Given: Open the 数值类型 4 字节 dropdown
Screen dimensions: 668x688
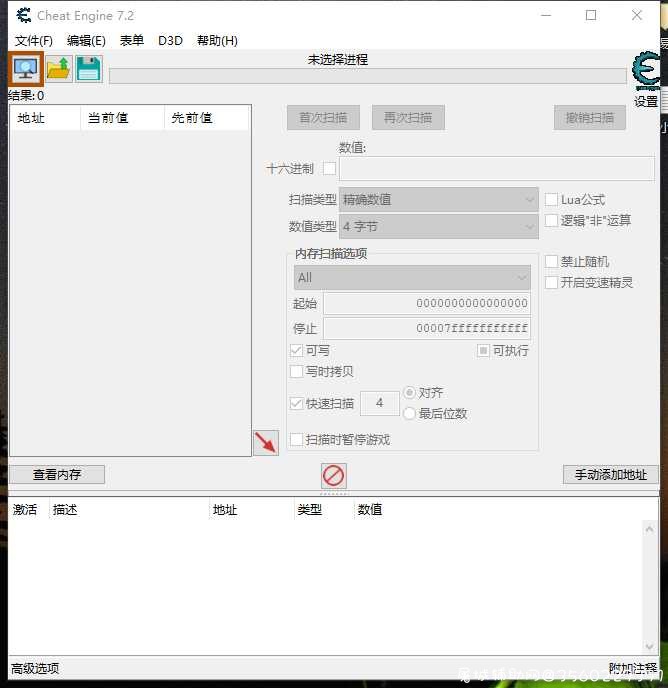Looking at the screenshot, I should [x=438, y=227].
